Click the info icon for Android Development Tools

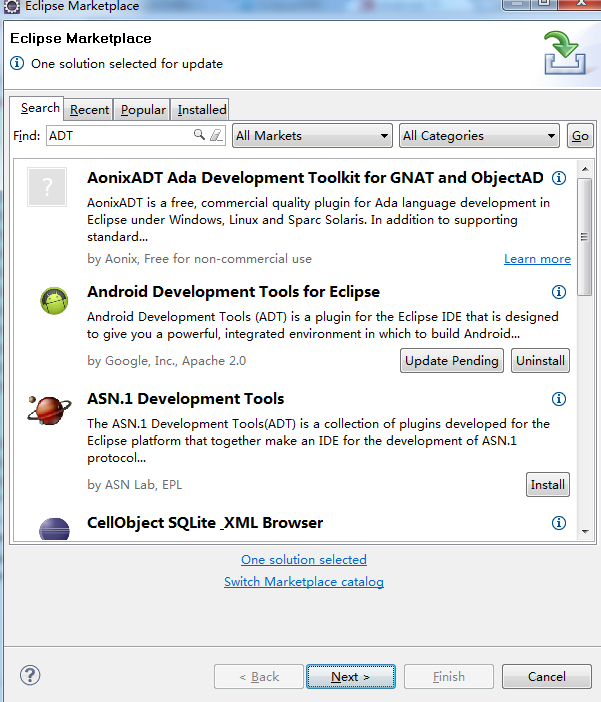(x=558, y=292)
